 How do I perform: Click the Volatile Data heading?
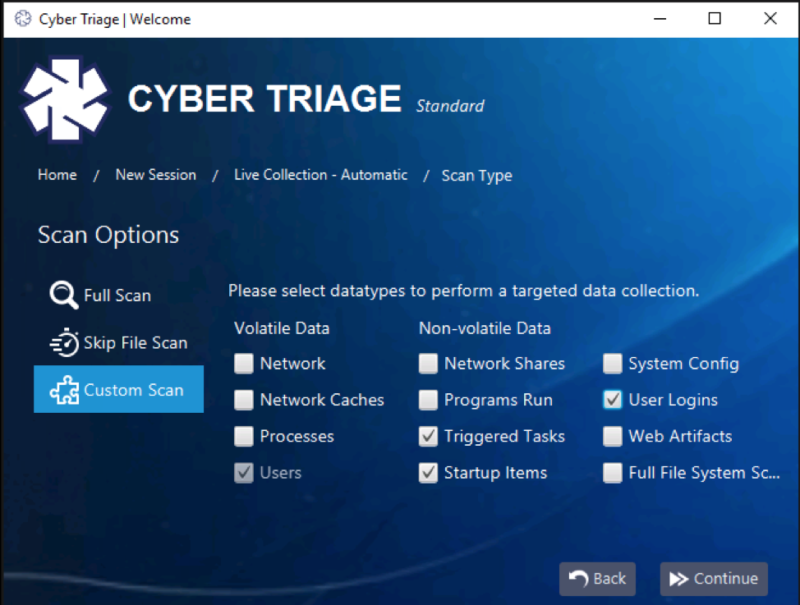point(282,328)
